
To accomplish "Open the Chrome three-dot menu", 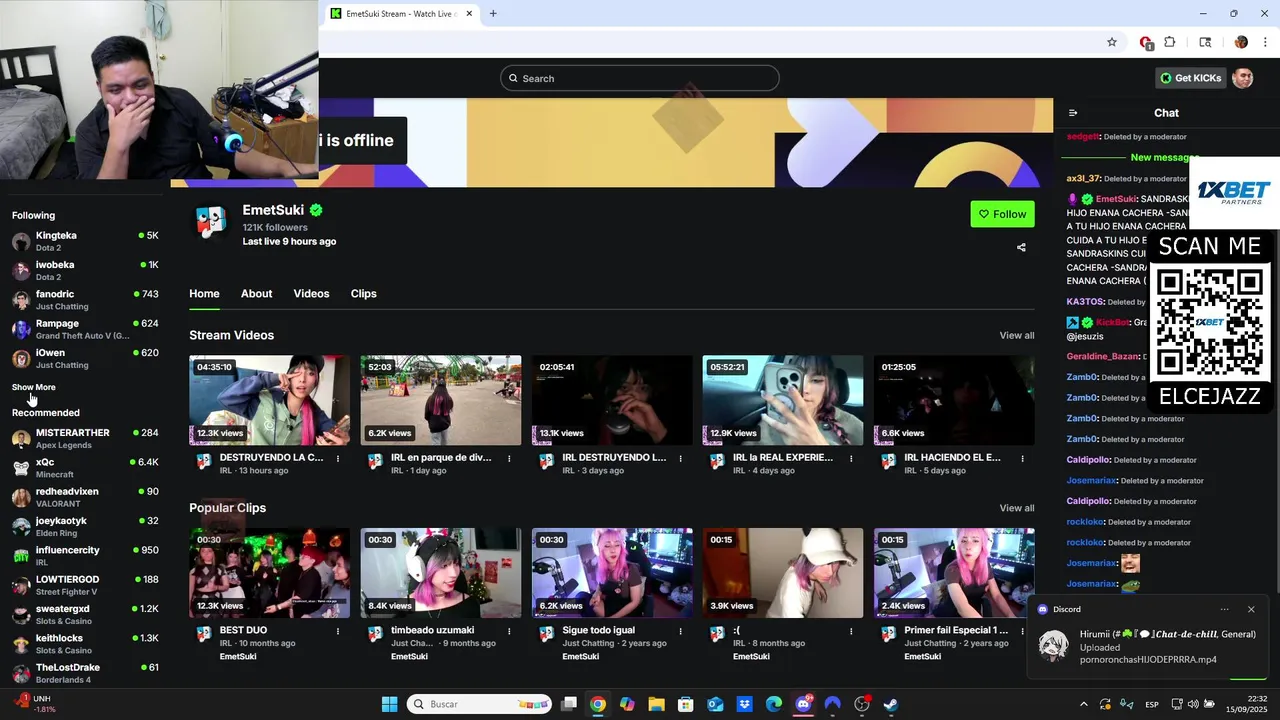I will (x=1265, y=42).
